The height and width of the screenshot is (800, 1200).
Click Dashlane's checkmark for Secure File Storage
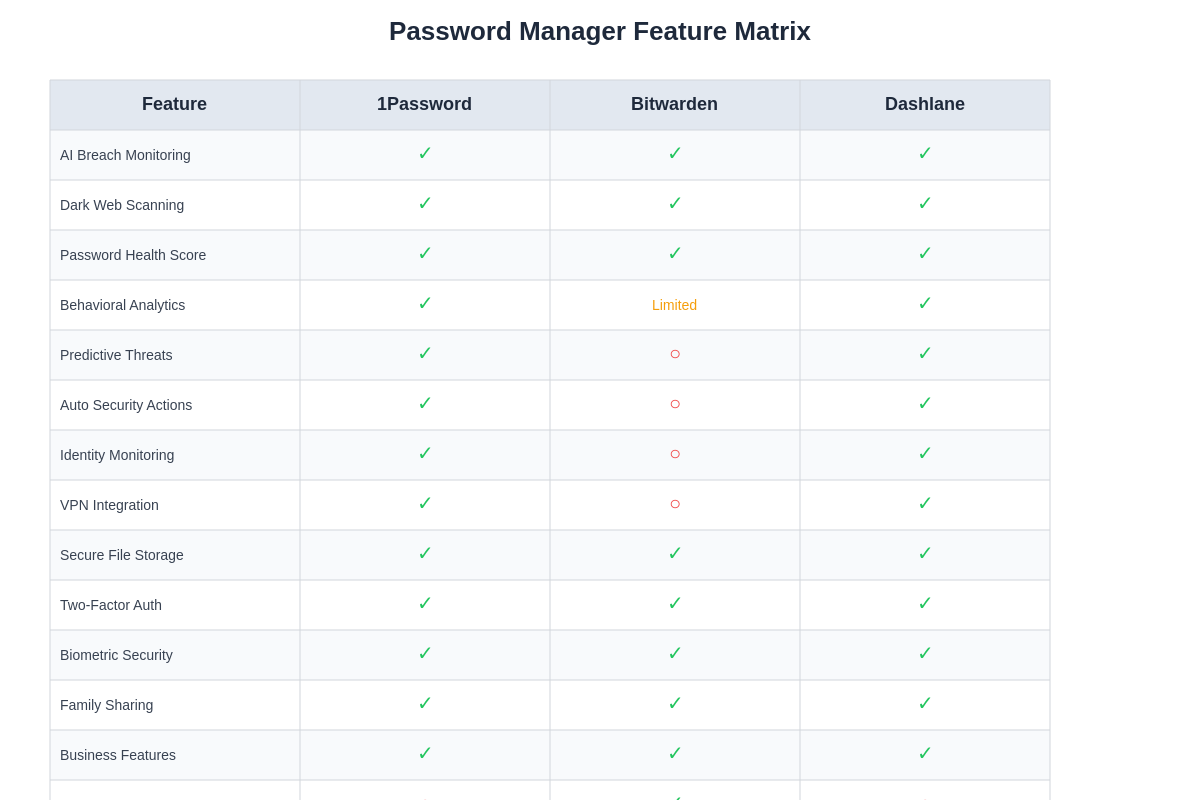(925, 554)
